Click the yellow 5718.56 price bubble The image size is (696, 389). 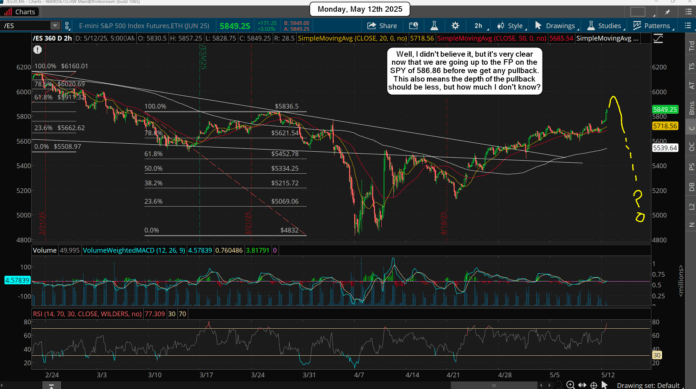pyautogui.click(x=665, y=127)
